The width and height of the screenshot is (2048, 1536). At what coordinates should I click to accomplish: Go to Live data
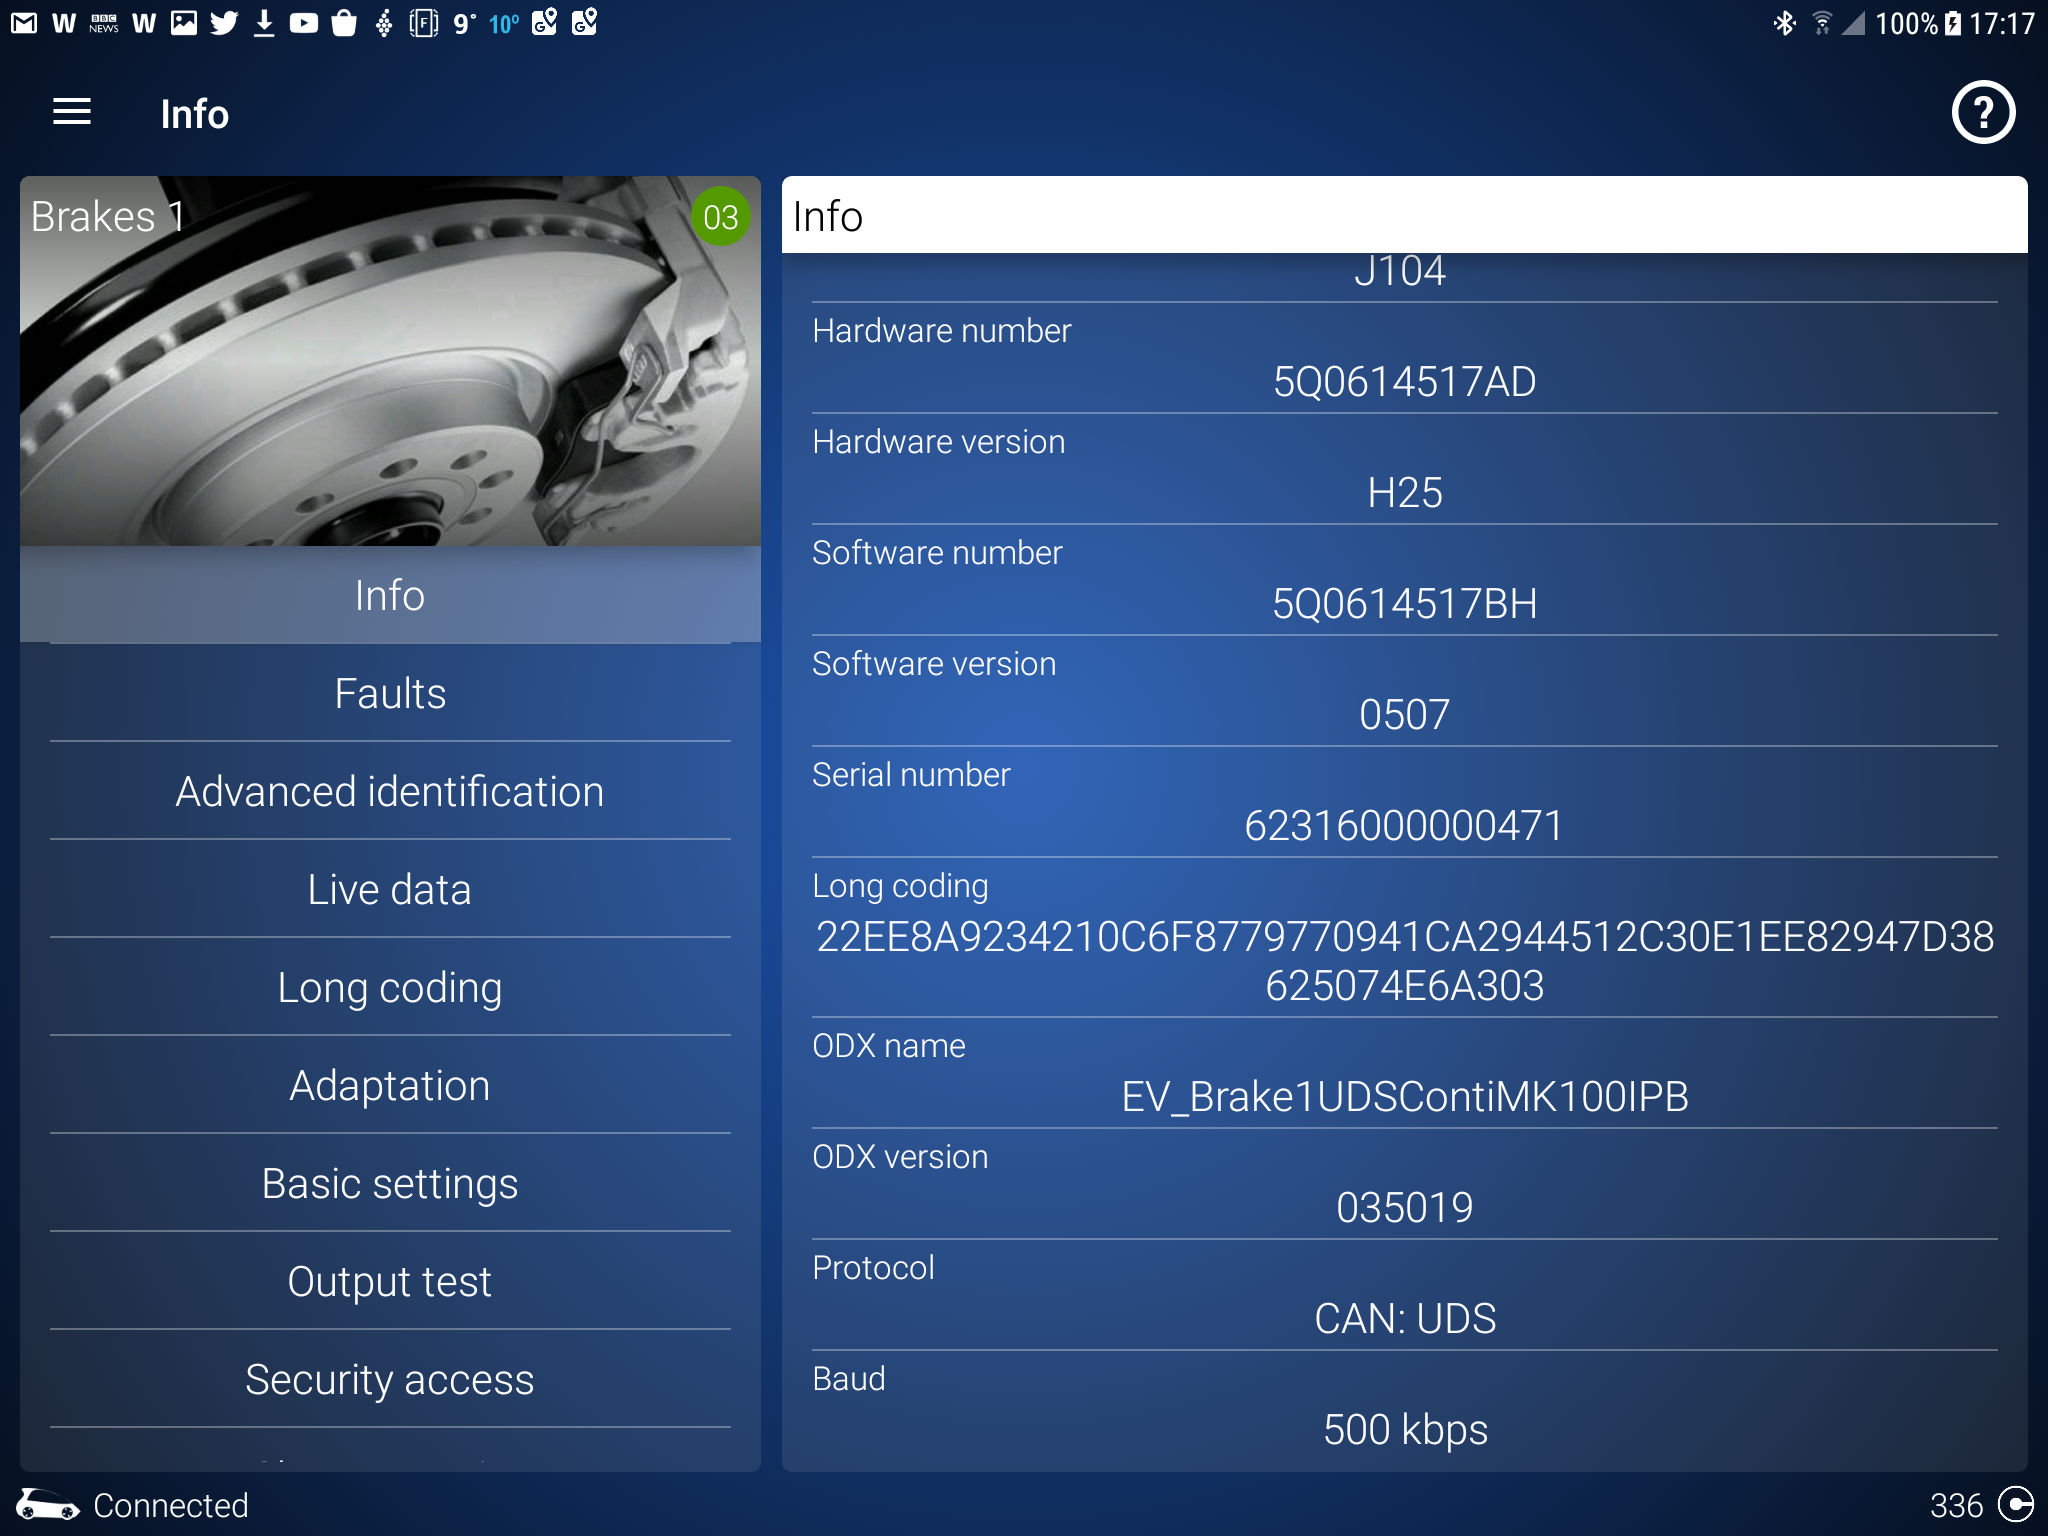(x=390, y=890)
